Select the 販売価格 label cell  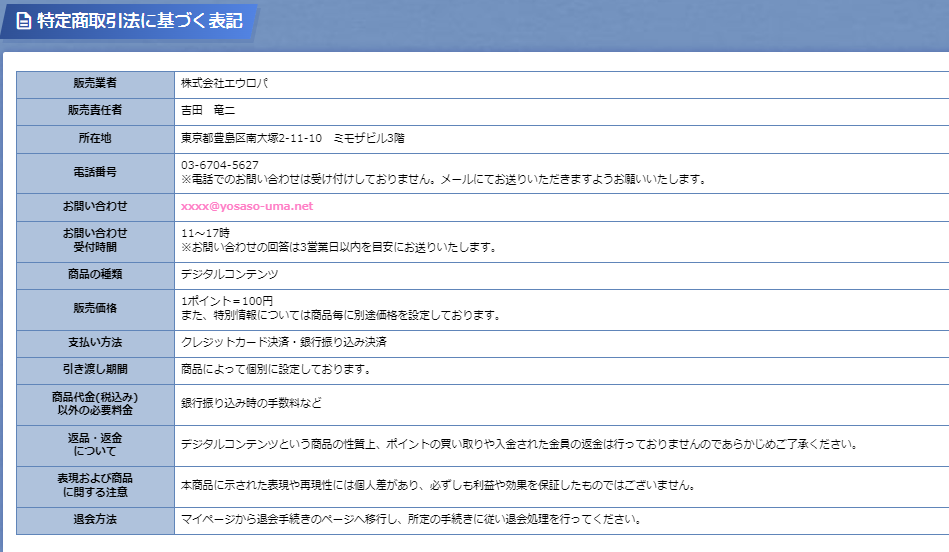click(95, 309)
